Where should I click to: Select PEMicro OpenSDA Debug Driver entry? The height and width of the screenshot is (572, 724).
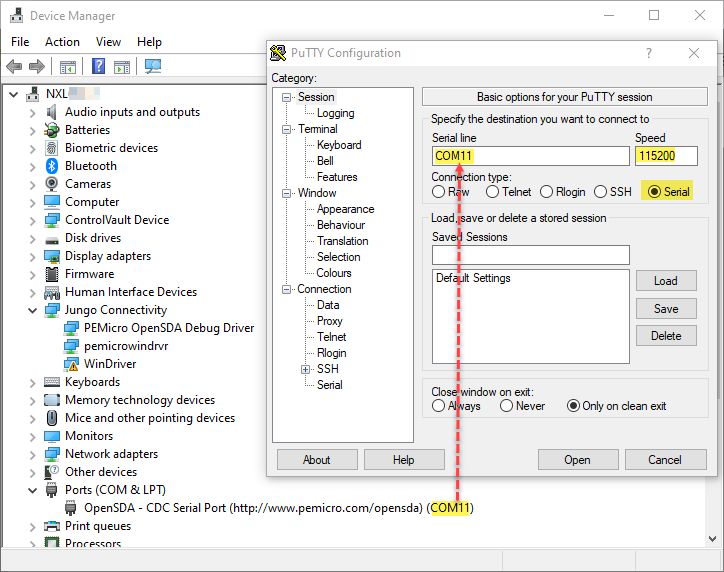pos(169,328)
